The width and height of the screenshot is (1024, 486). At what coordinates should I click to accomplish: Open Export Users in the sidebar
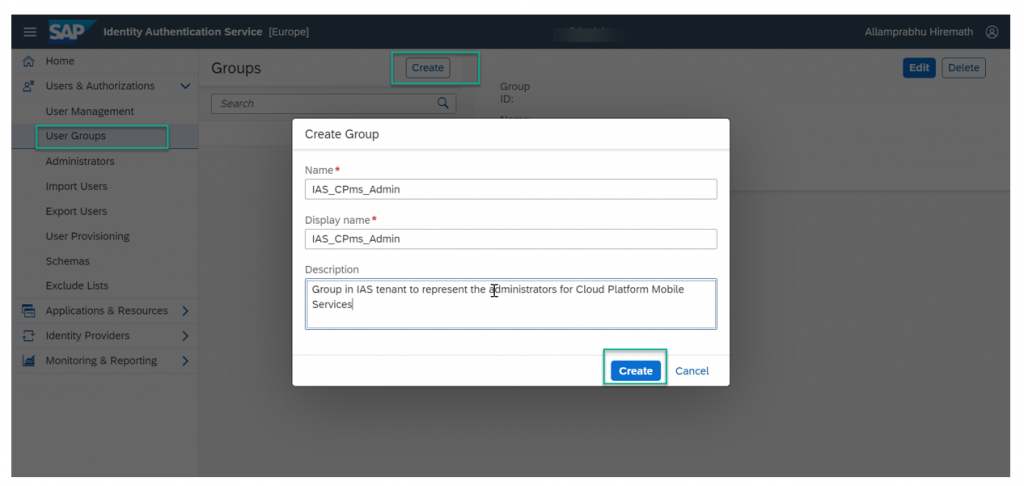tap(76, 212)
